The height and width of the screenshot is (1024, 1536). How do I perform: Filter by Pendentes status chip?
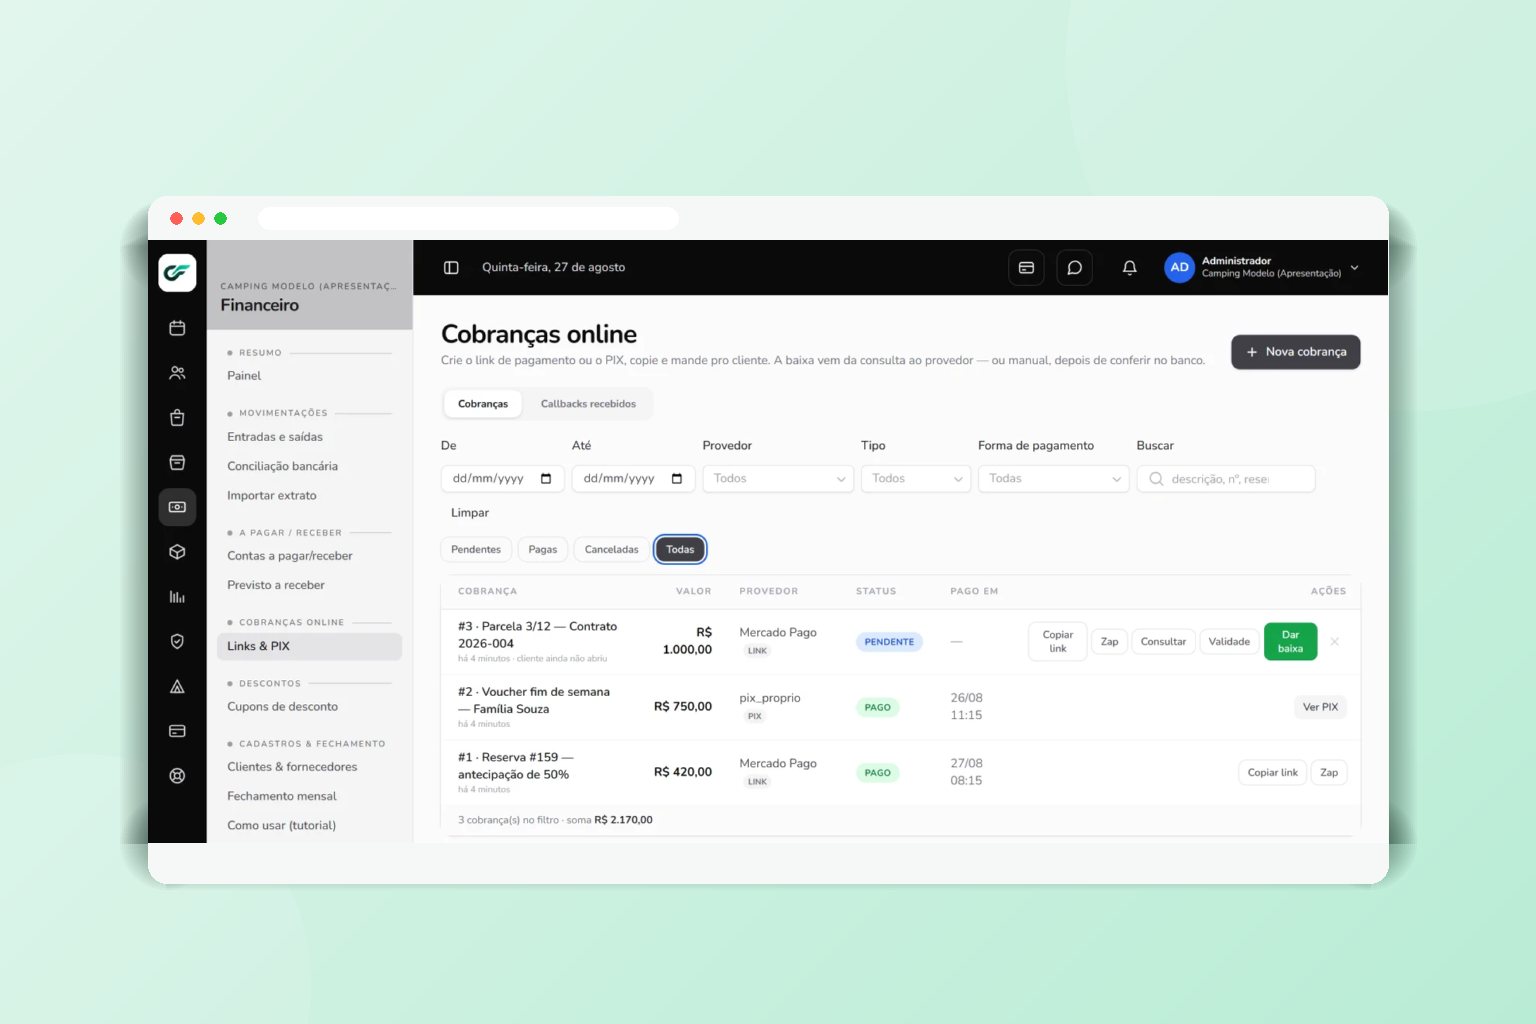coord(476,550)
